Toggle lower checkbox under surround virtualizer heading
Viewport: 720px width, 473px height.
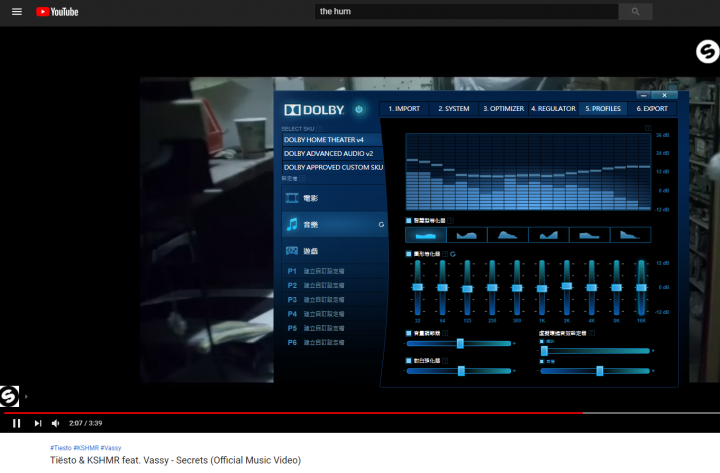tap(542, 361)
